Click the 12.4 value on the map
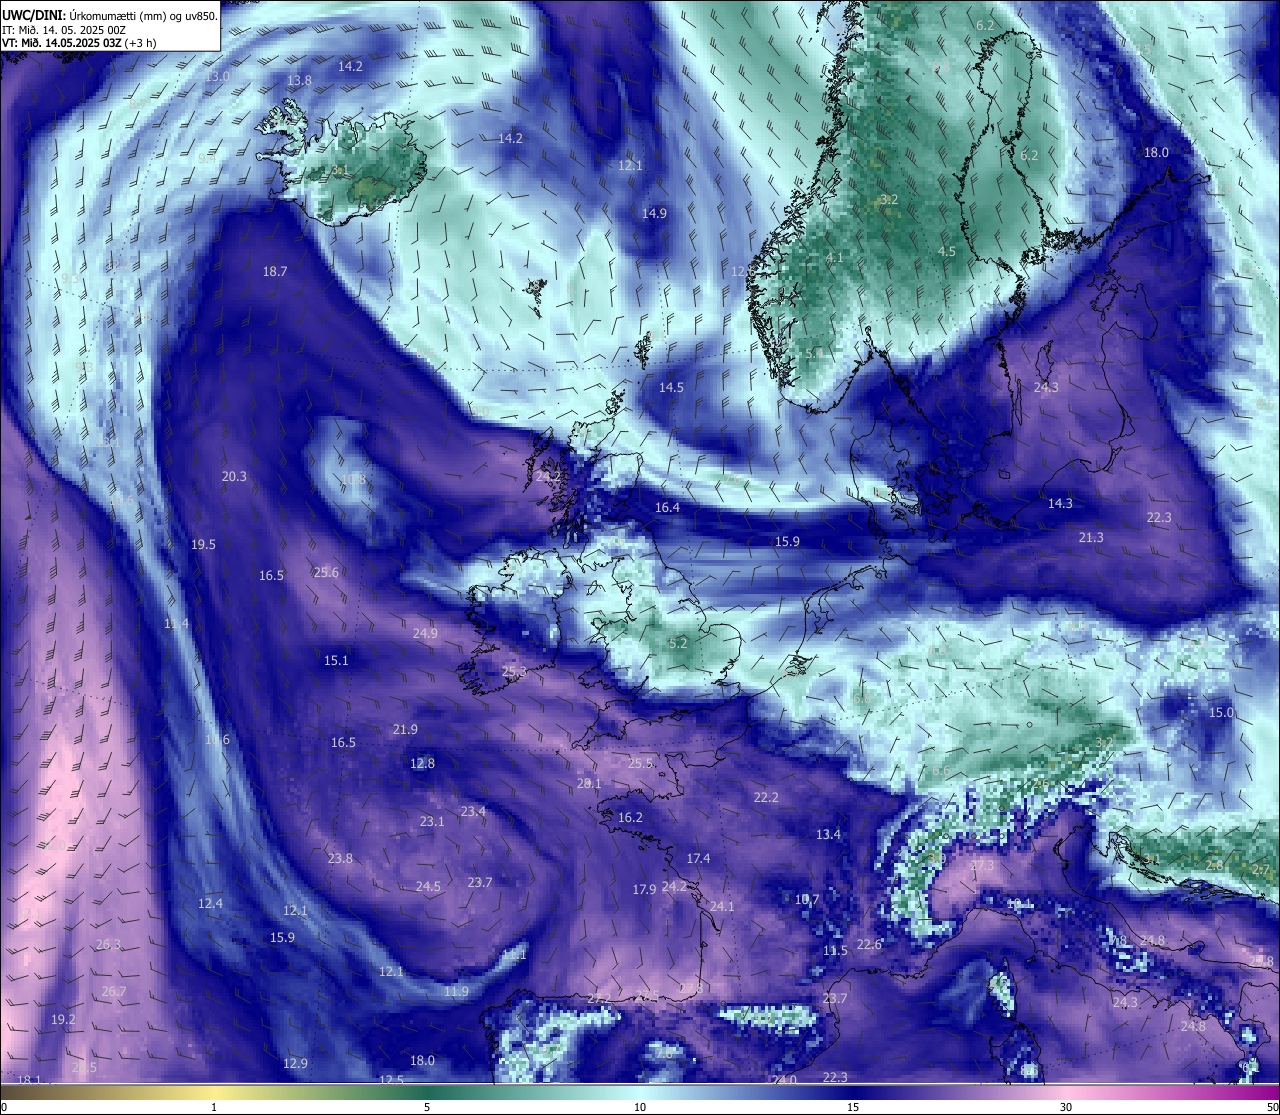 click(210, 903)
